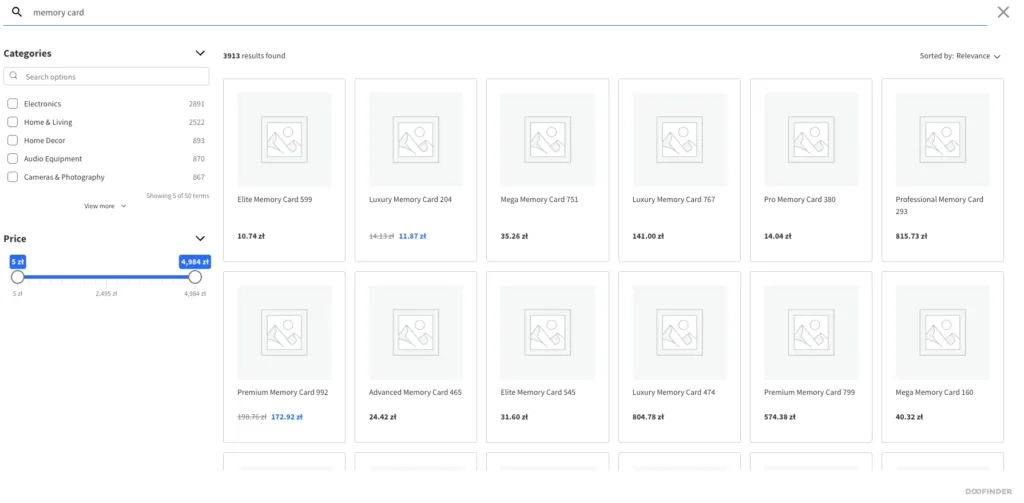This screenshot has height=503, width=1024.
Task: Click the 172.92 zł discounted price
Action: pyautogui.click(x=287, y=417)
